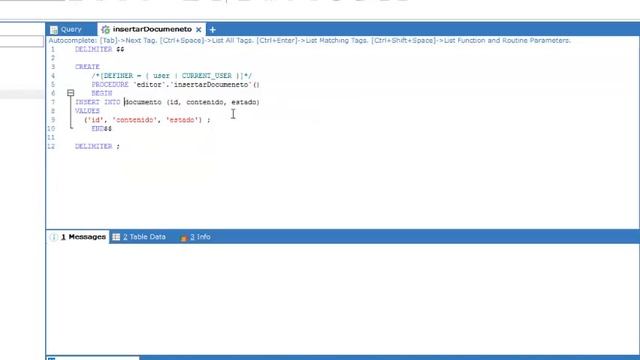Click the DEFINER comment on line 4
The image size is (640, 360).
click(x=172, y=76)
